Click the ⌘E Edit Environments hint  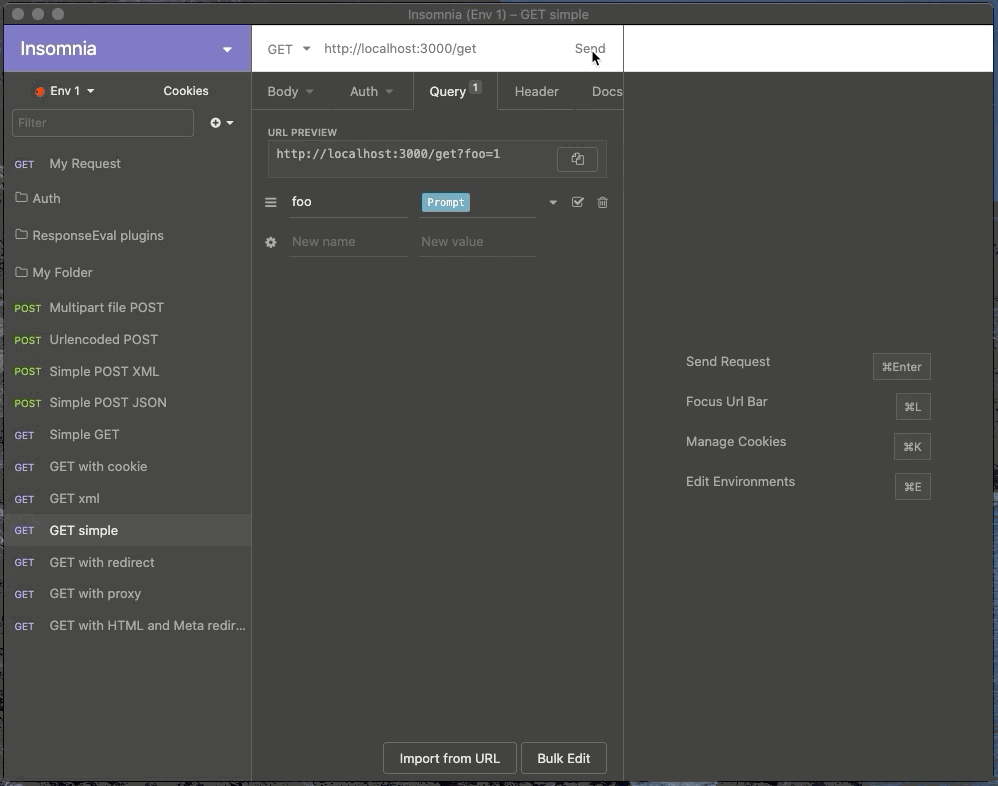[x=912, y=487]
